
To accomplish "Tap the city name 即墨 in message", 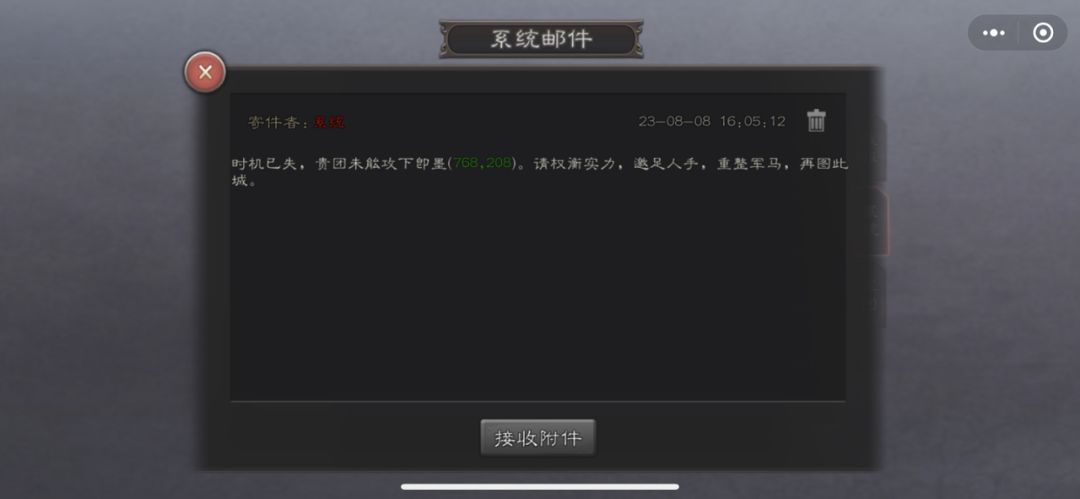I will click(433, 164).
